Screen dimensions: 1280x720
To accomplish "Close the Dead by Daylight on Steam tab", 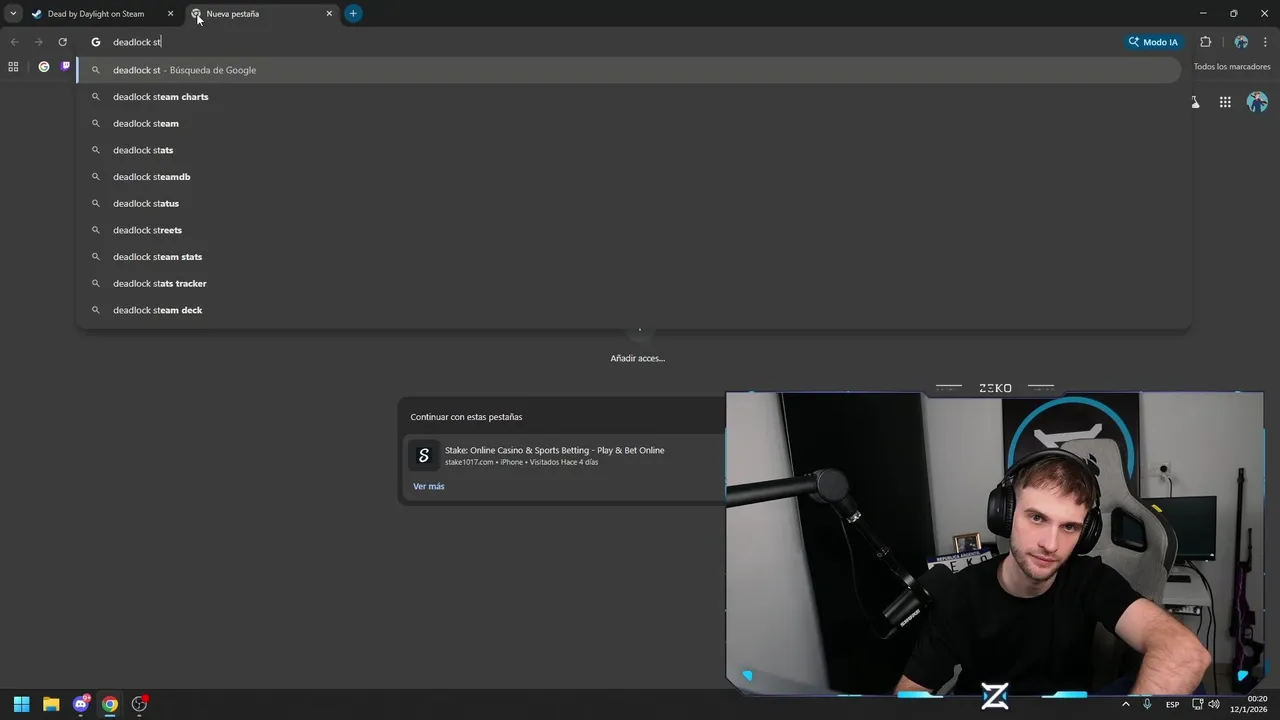I will click(170, 14).
